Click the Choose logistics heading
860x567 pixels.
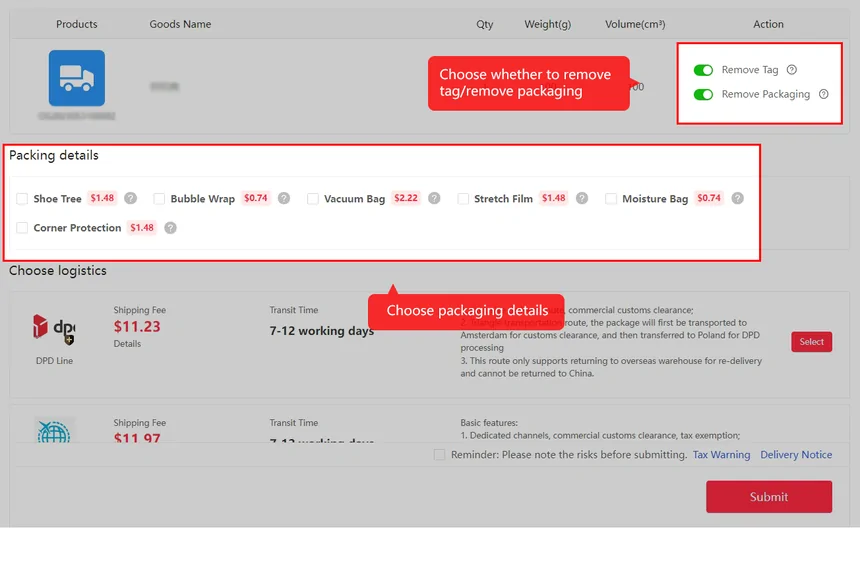coord(58,270)
